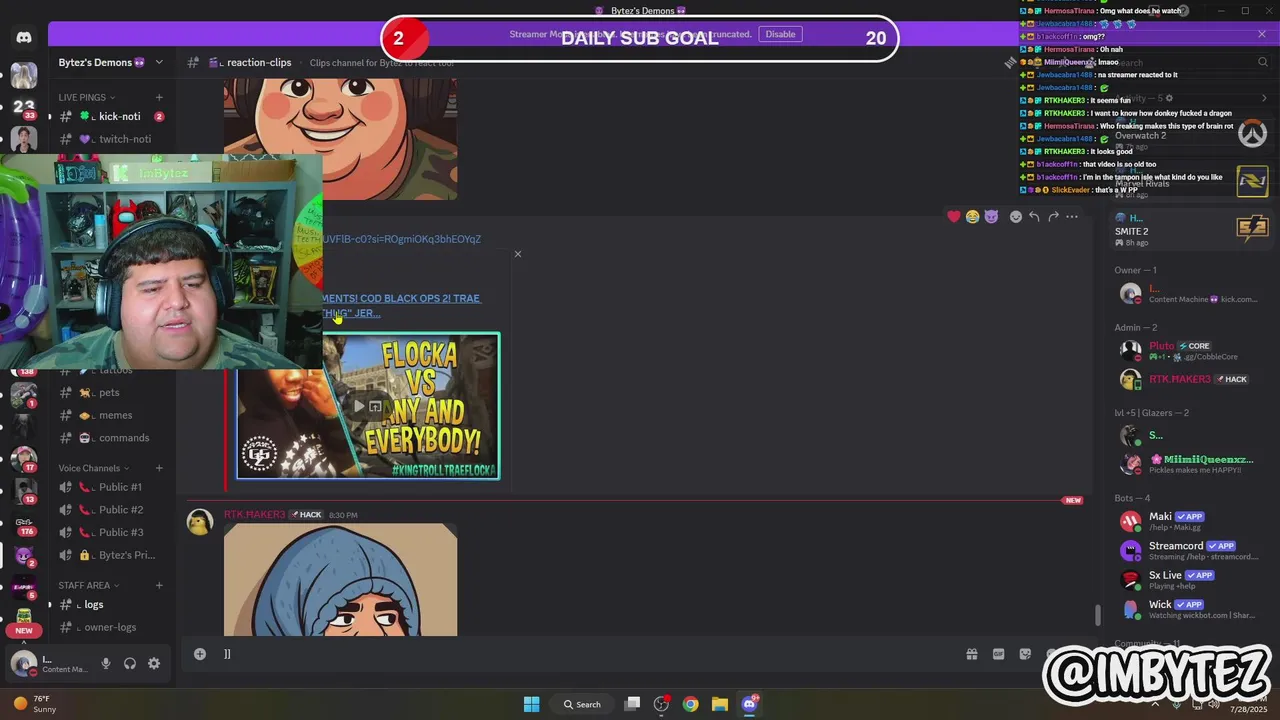
Task: Open Windows Start menu
Action: pos(531,704)
